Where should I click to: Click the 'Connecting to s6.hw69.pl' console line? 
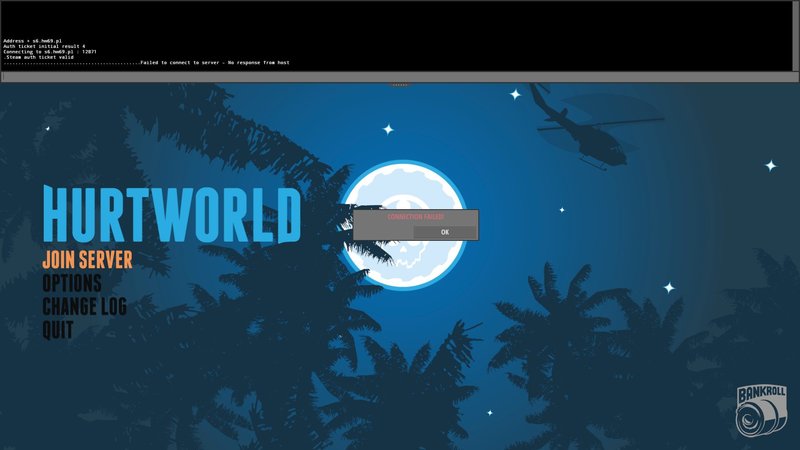49,52
